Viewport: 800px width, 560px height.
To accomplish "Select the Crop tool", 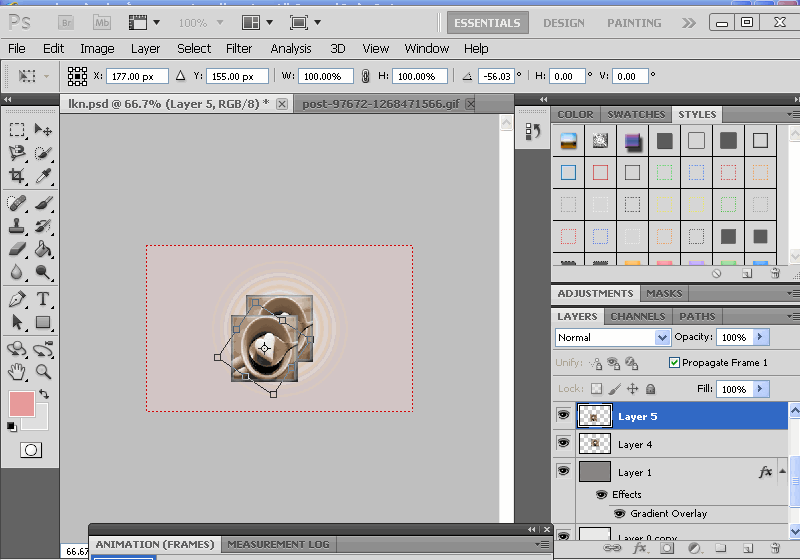I will tap(17, 175).
